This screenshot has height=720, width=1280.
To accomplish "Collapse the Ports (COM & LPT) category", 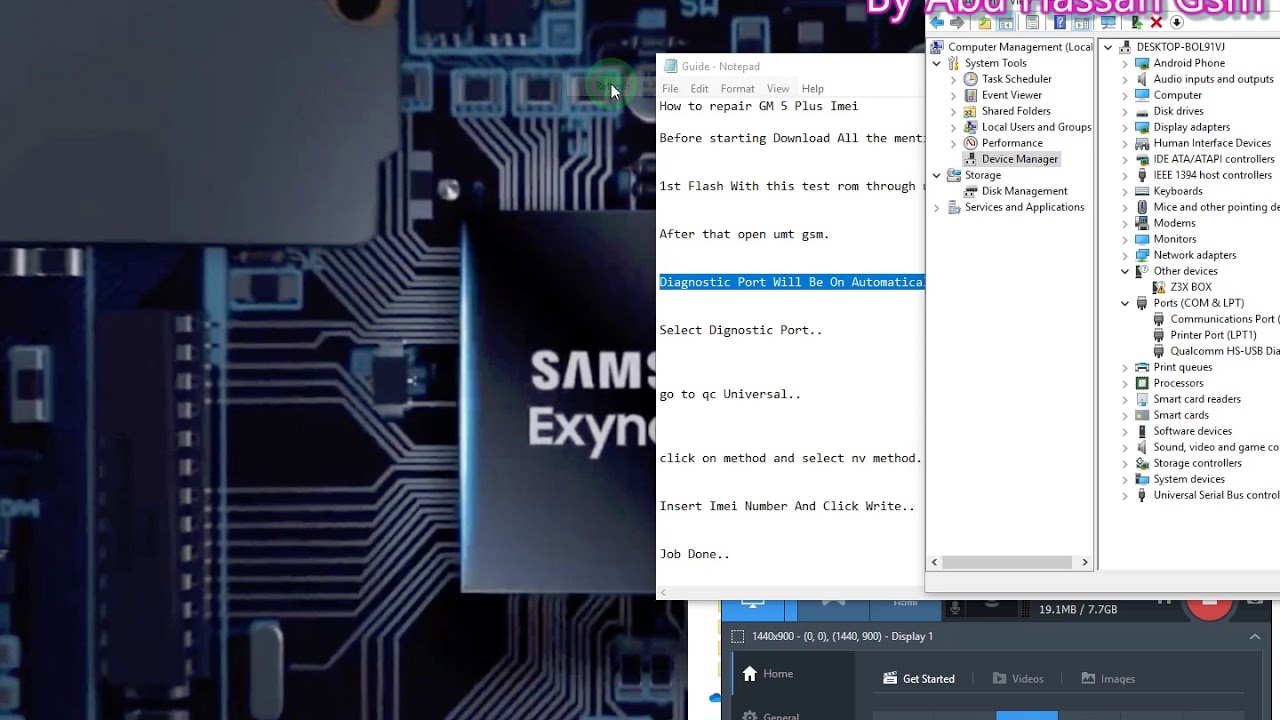I will [x=1125, y=303].
